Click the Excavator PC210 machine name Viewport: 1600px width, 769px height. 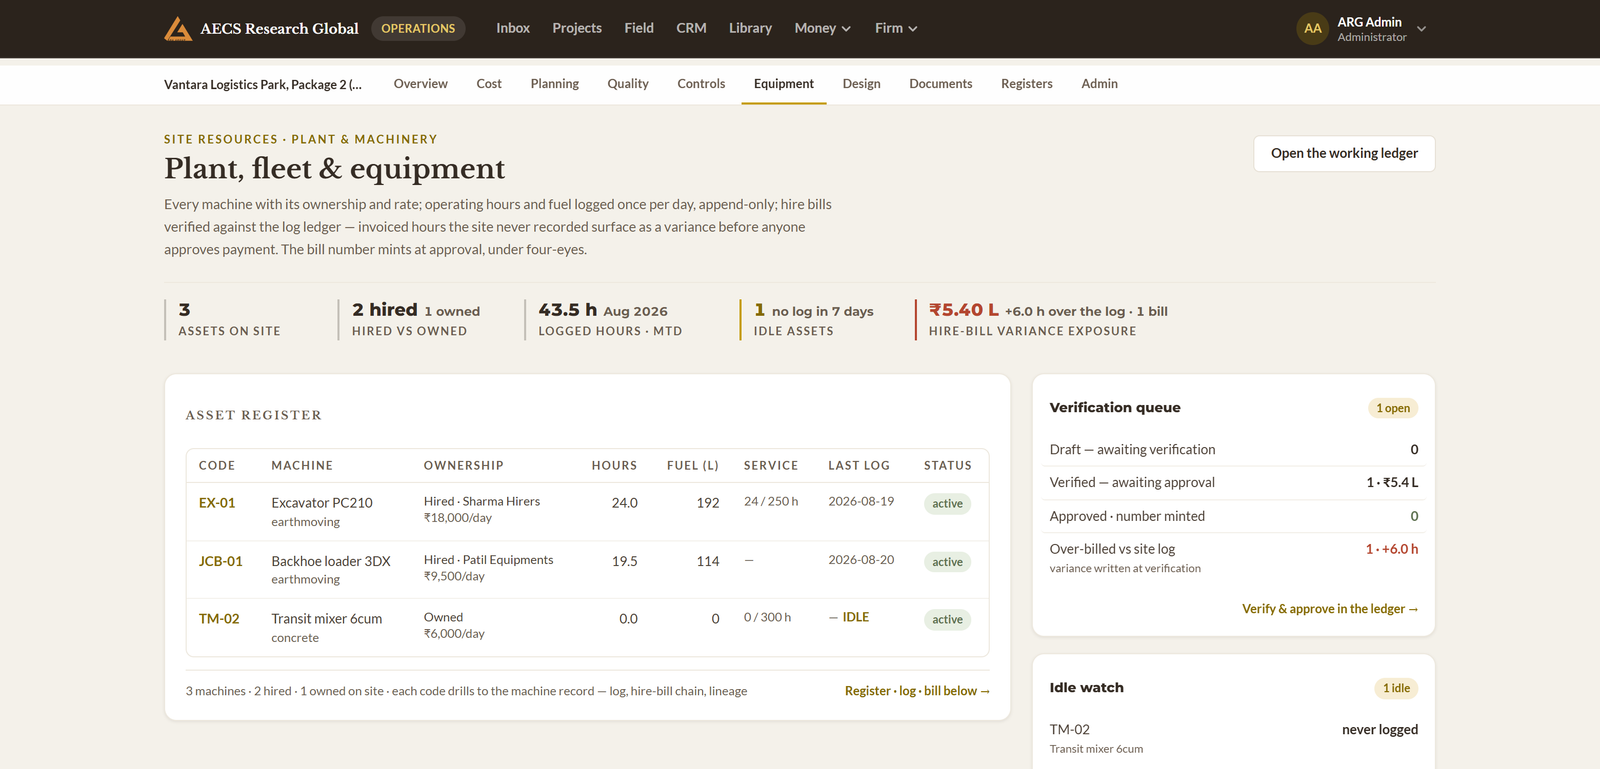[322, 503]
